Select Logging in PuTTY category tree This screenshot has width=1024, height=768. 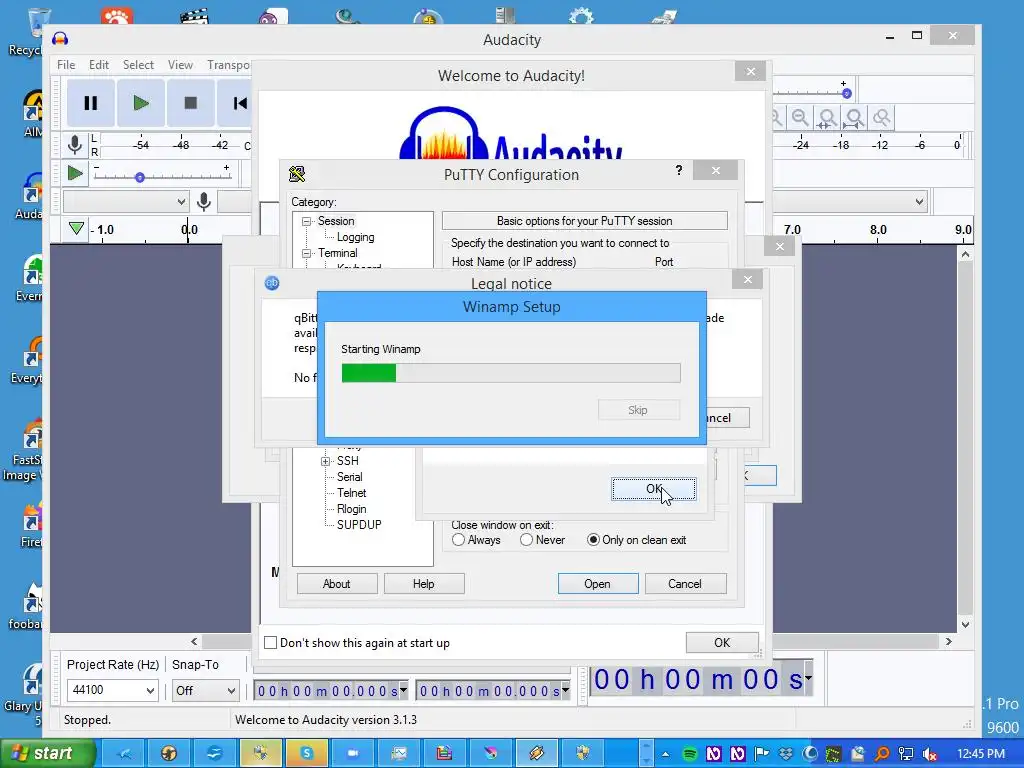pos(355,237)
